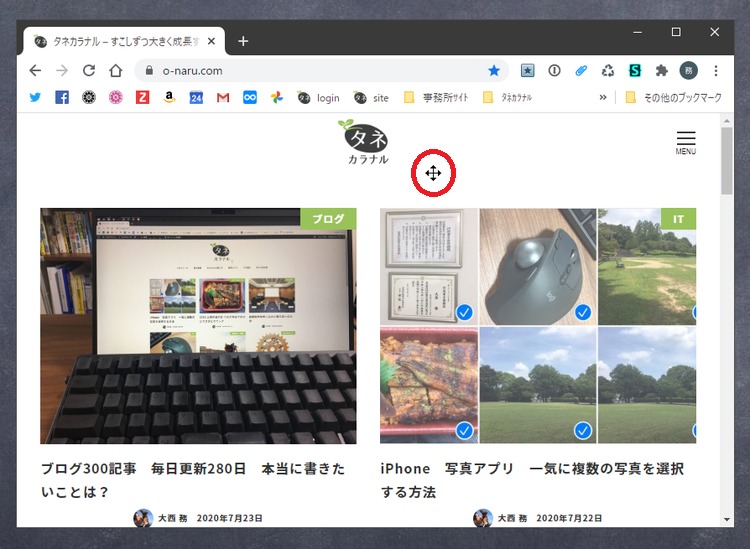Click the blue paperclip extension icon

(581, 71)
